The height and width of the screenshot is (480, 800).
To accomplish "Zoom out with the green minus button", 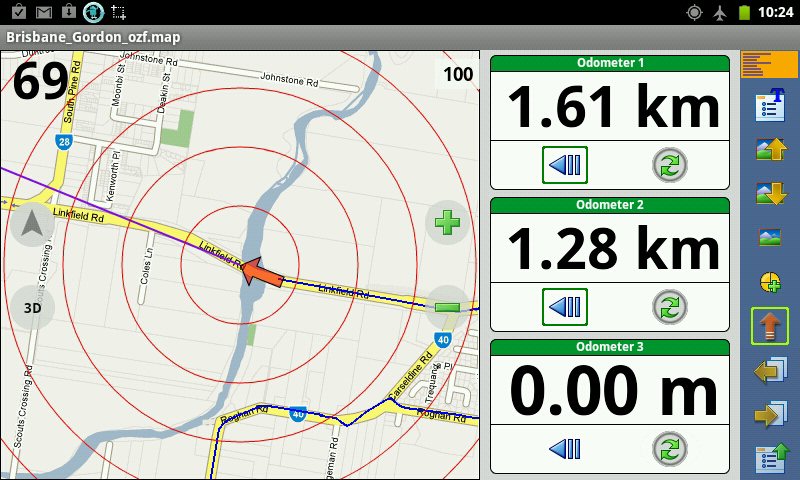I will click(x=447, y=307).
